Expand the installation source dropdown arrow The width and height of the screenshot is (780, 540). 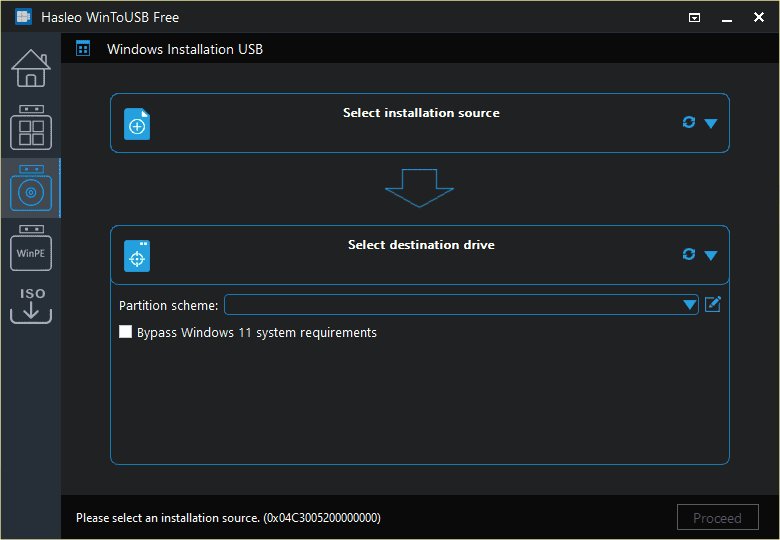(x=711, y=123)
